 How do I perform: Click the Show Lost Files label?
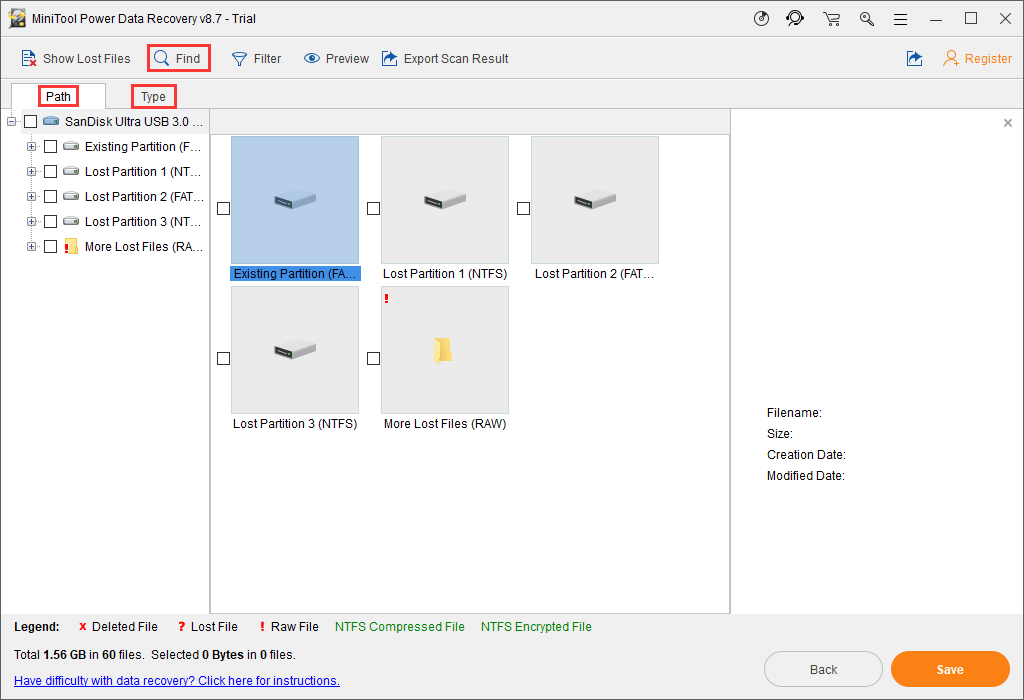[x=87, y=59]
